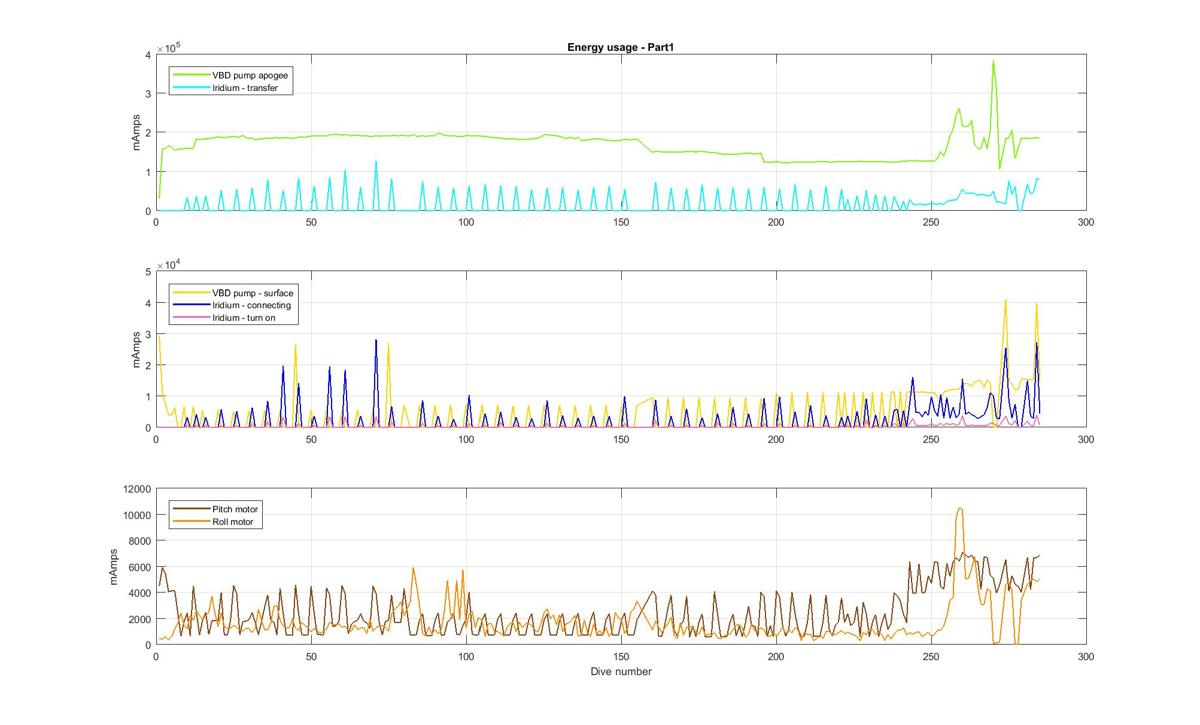Select the 'Iridium - transfer' legend label
The image size is (1200, 725).
coord(245,88)
